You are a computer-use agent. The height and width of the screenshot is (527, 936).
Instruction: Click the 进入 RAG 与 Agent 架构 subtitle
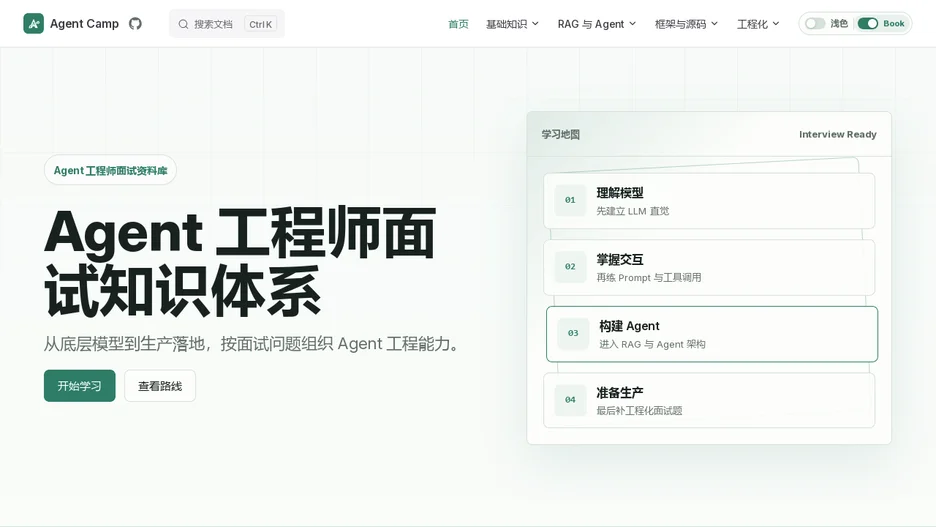652,344
